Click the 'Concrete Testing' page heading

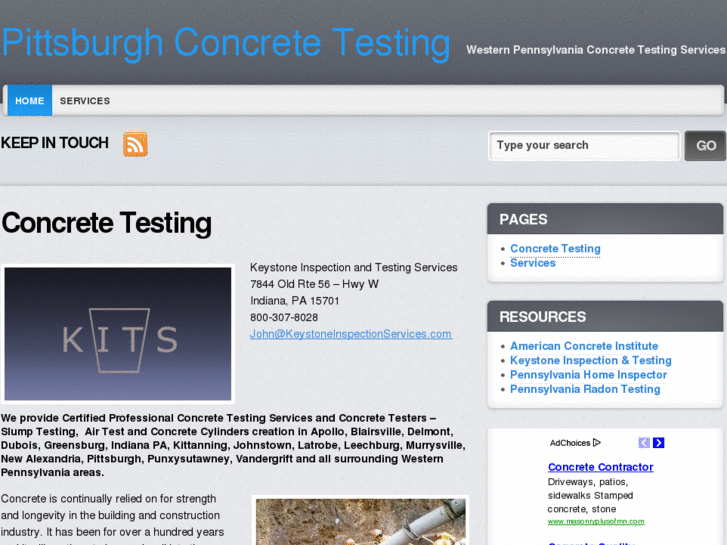point(107,223)
